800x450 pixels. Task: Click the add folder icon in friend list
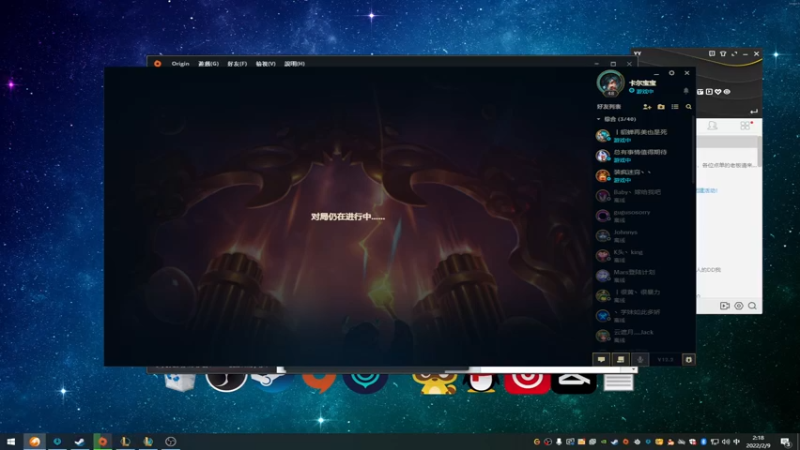661,107
